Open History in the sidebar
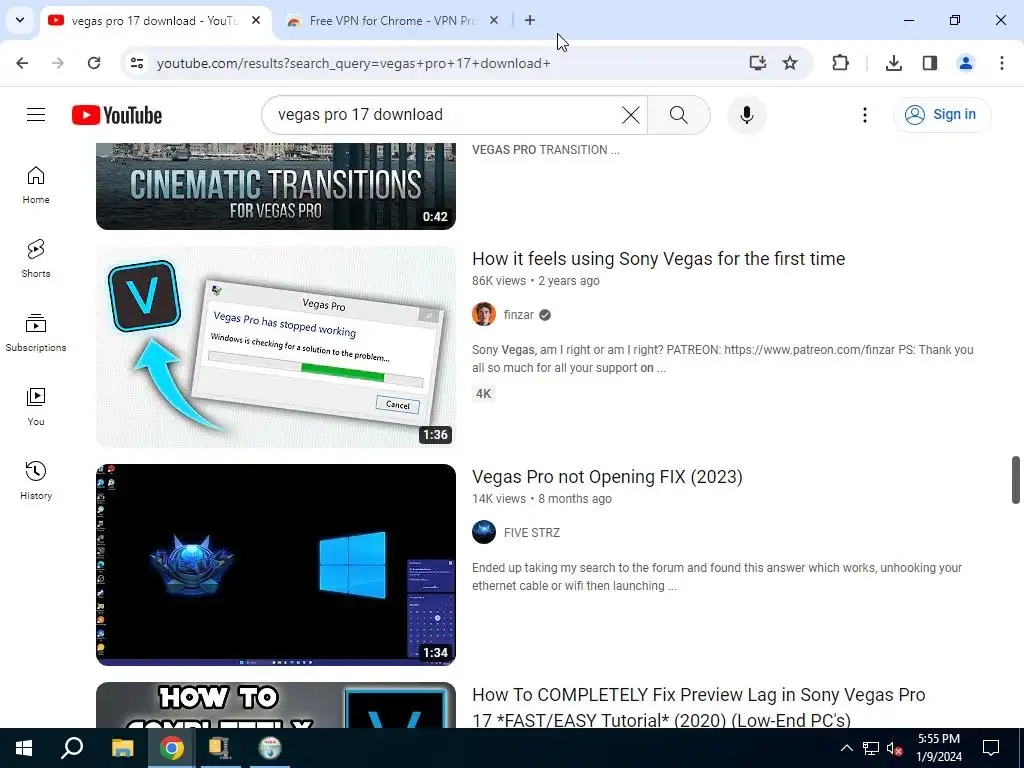This screenshot has height=768, width=1024. 36,481
